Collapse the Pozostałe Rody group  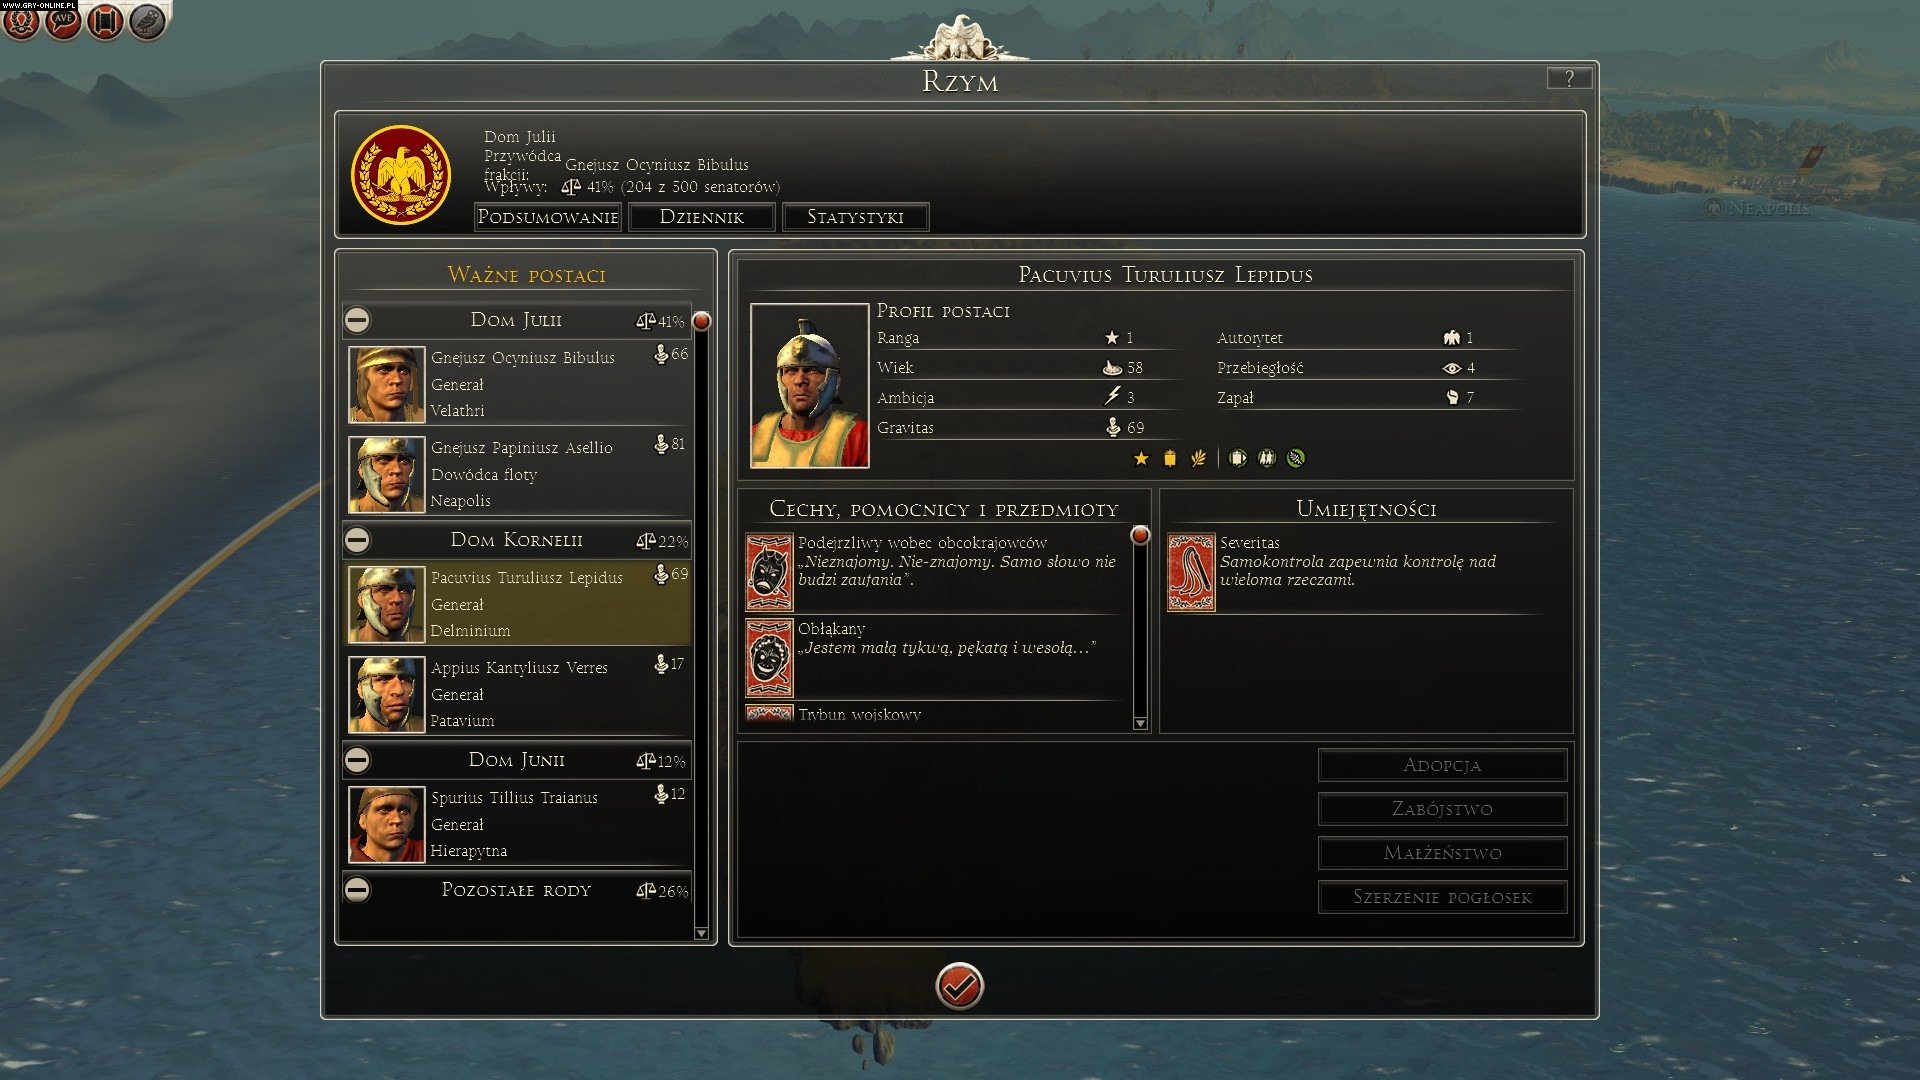click(x=357, y=890)
